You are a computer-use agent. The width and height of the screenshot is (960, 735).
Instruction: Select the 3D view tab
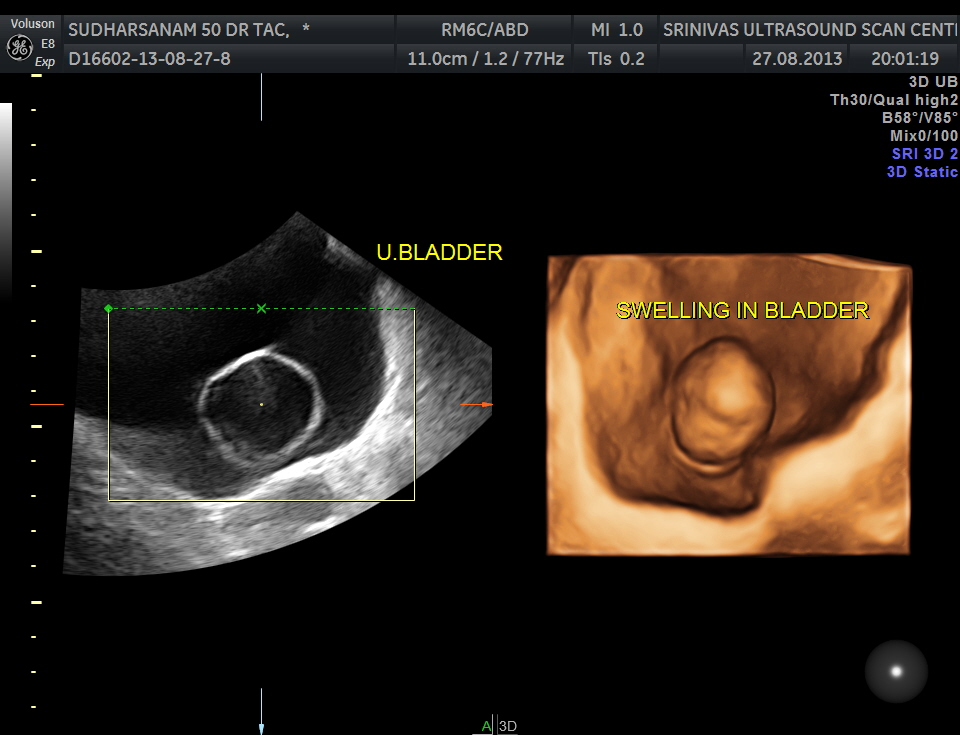tap(508, 726)
